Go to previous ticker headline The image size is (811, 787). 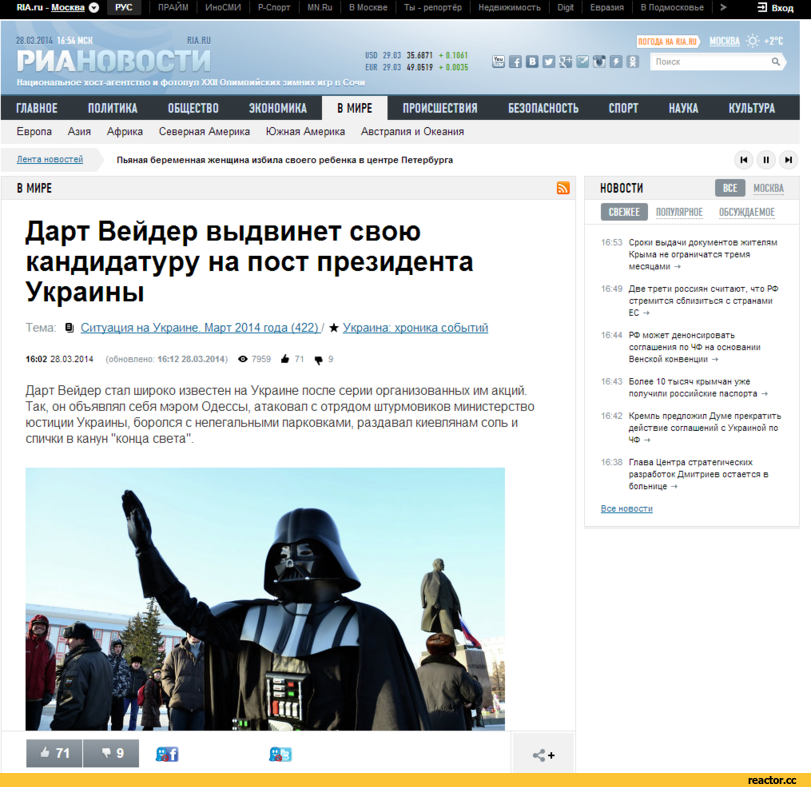click(744, 160)
